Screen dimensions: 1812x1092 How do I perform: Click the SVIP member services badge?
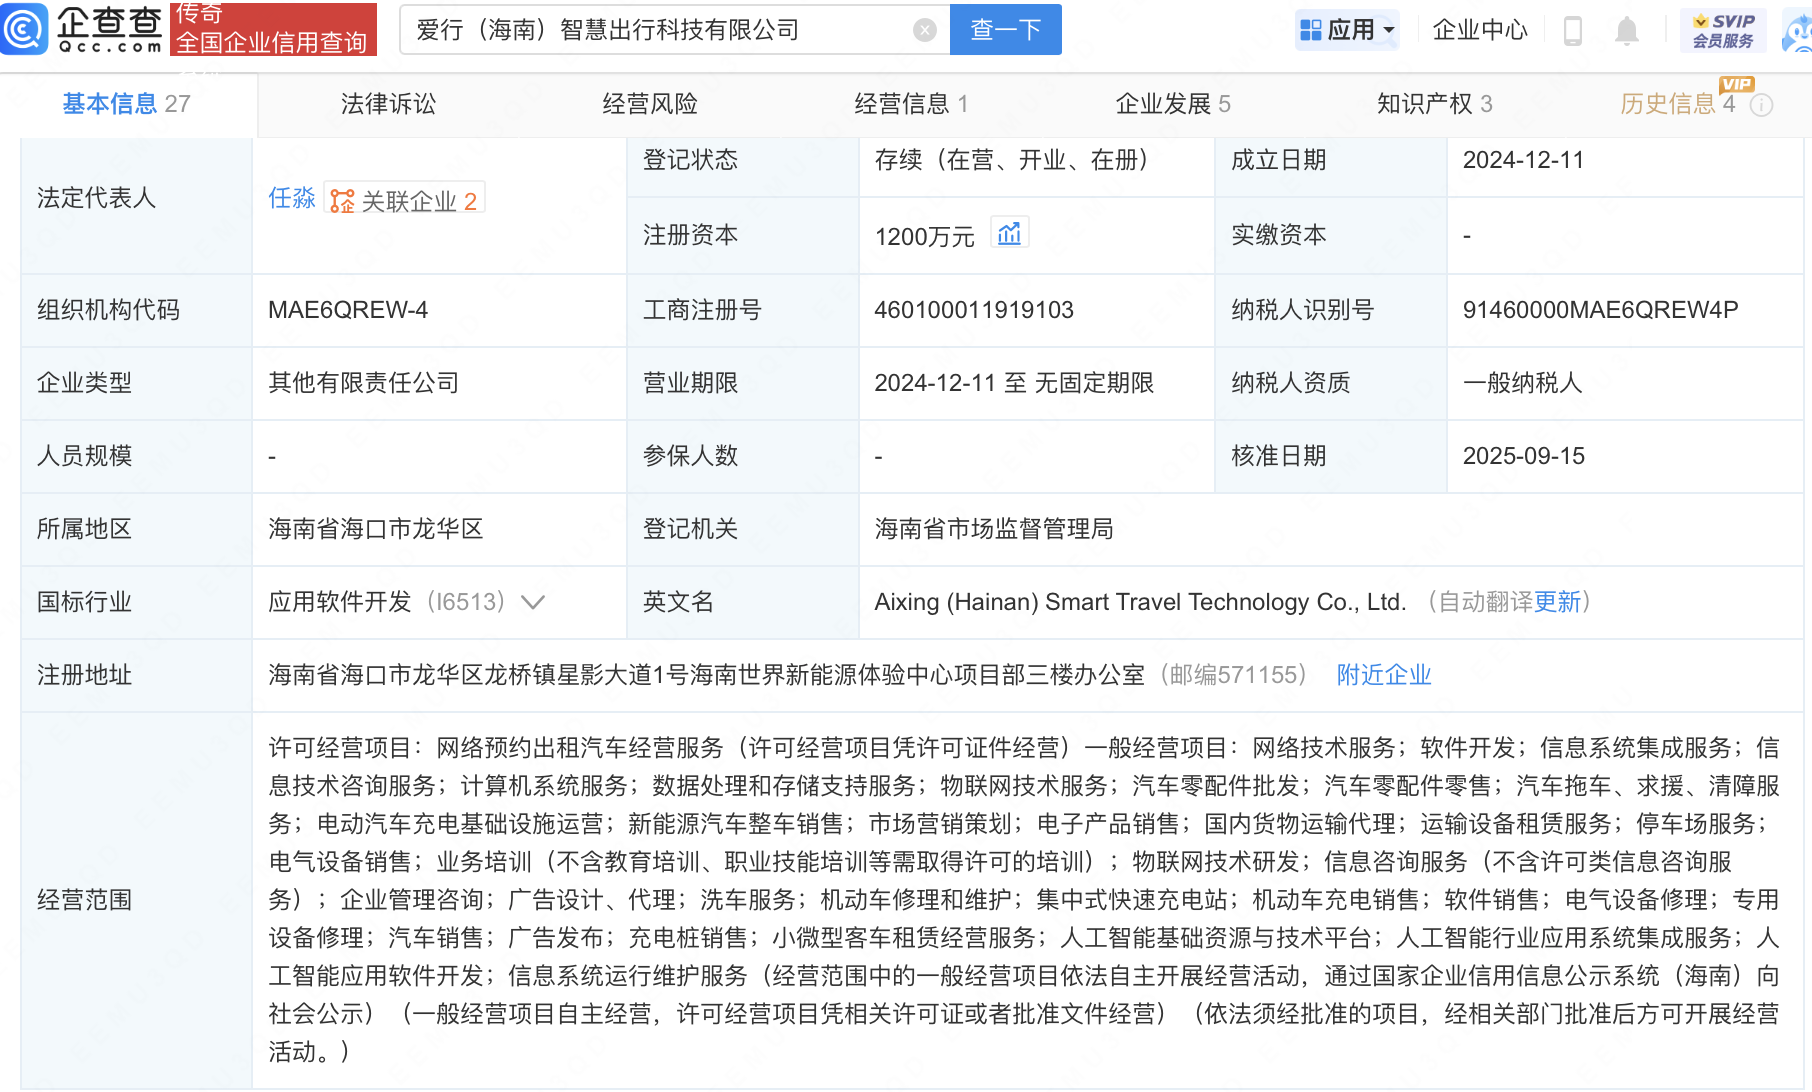[x=1723, y=30]
